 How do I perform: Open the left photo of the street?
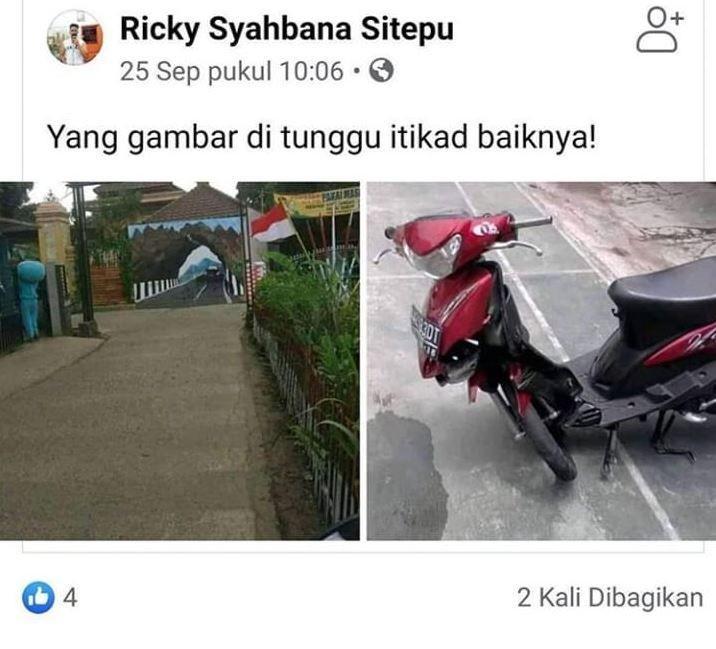coord(179,361)
